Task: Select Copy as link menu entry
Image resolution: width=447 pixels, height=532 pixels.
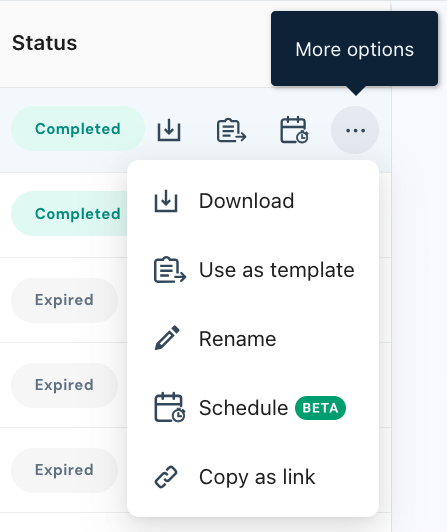Action: pyautogui.click(x=253, y=477)
